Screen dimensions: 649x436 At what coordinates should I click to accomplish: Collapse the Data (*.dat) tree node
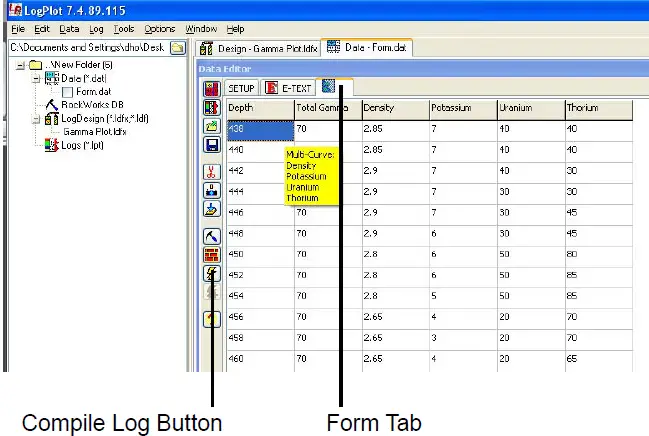click(36, 78)
